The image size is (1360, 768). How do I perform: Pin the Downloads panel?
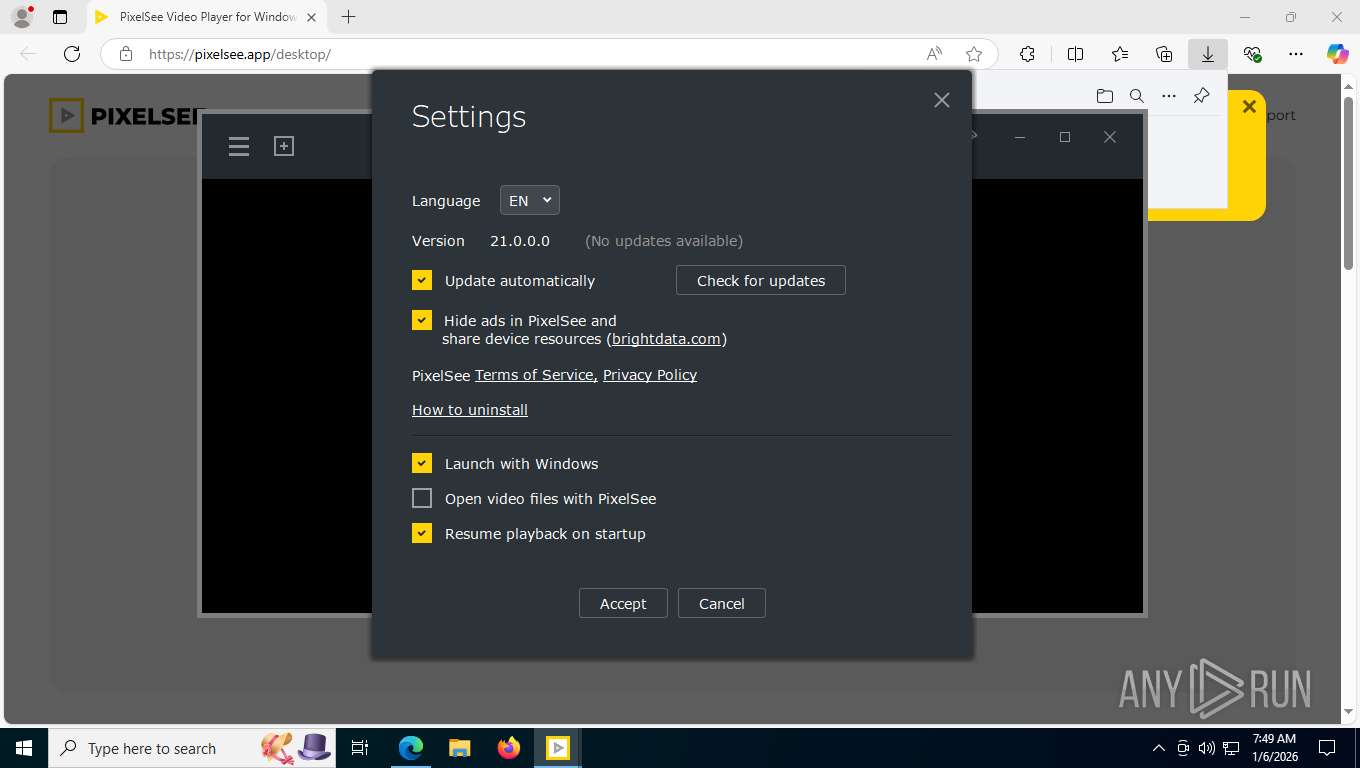point(1202,96)
